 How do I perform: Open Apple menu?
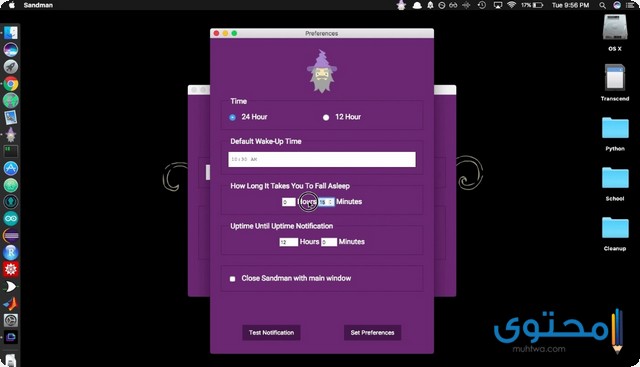(11, 5)
